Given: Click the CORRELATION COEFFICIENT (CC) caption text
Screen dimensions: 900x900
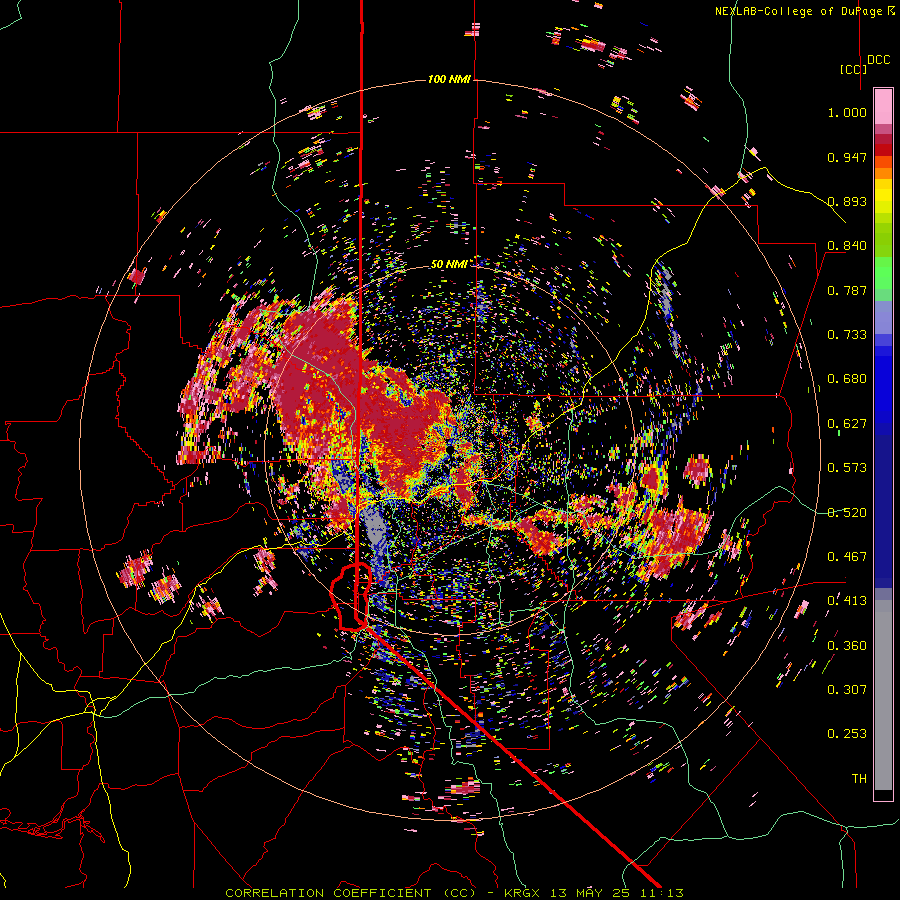Looking at the screenshot, I should pos(351,893).
